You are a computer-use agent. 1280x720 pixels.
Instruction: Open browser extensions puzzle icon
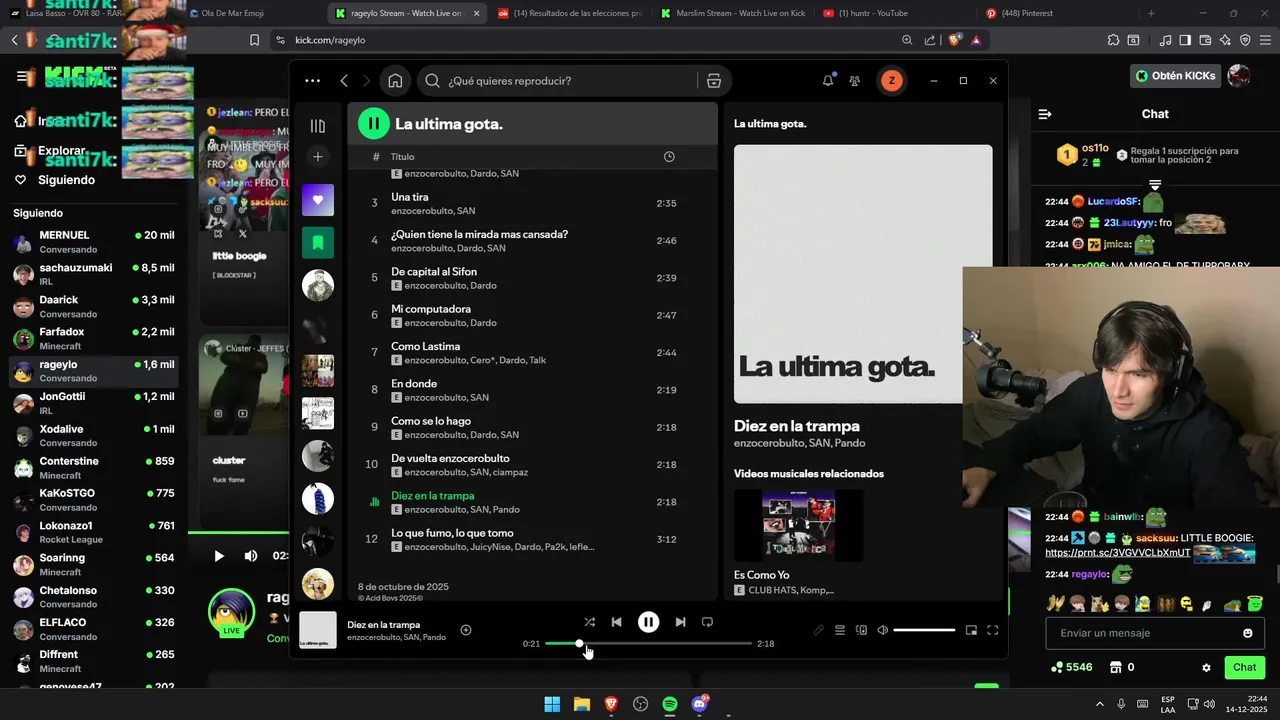pos(1113,40)
